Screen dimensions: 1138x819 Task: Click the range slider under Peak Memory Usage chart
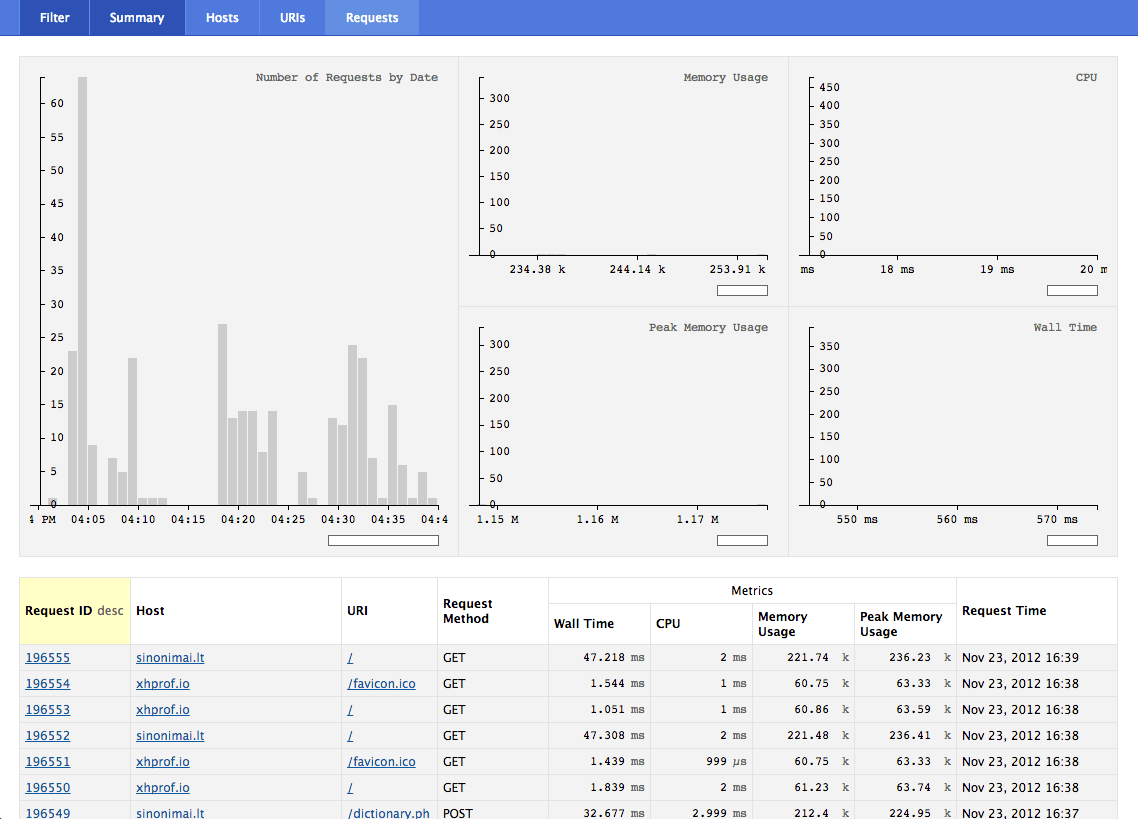point(742,540)
